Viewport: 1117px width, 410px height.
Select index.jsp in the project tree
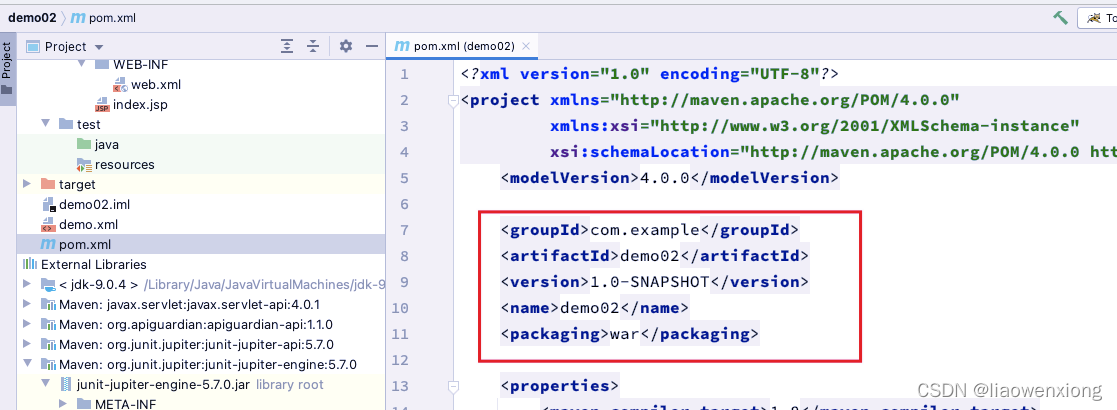click(140, 105)
